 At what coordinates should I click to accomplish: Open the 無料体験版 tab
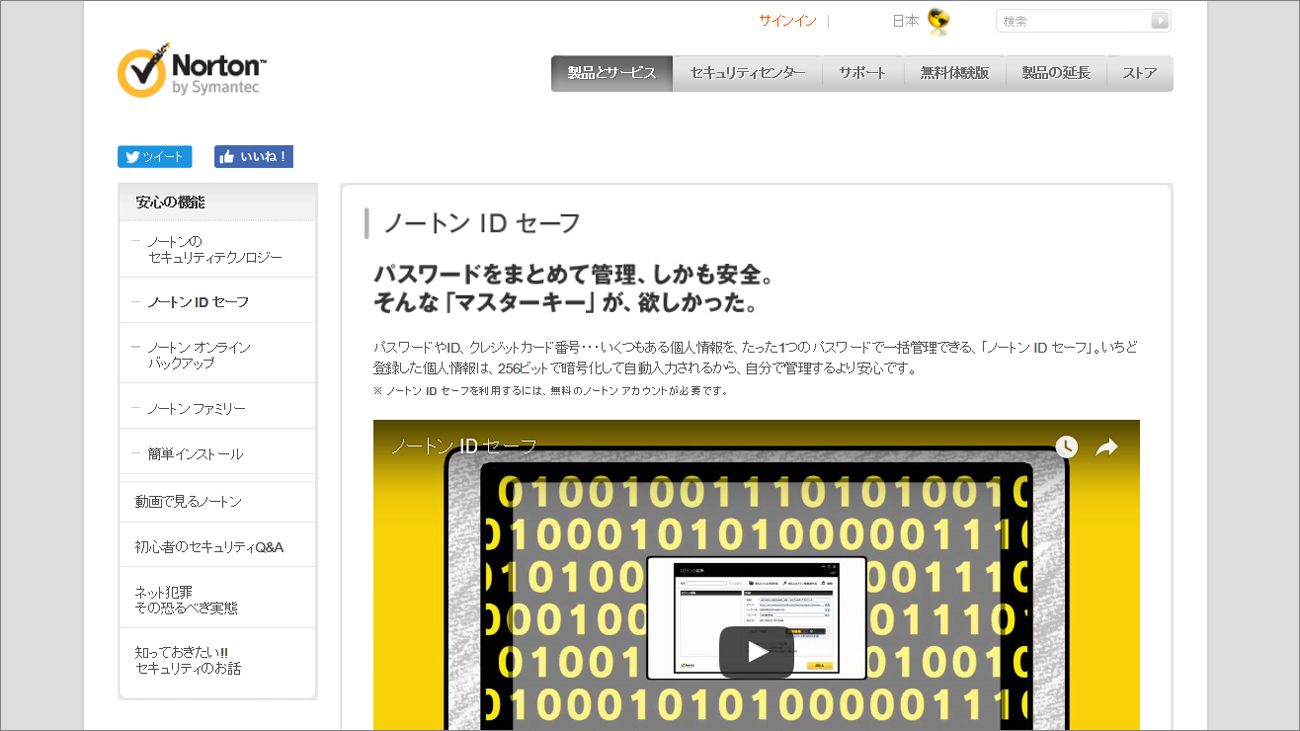(955, 73)
